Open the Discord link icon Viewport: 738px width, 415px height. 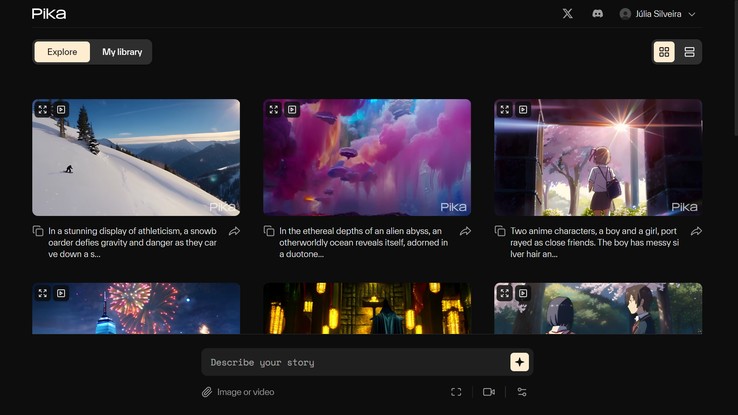tap(597, 14)
